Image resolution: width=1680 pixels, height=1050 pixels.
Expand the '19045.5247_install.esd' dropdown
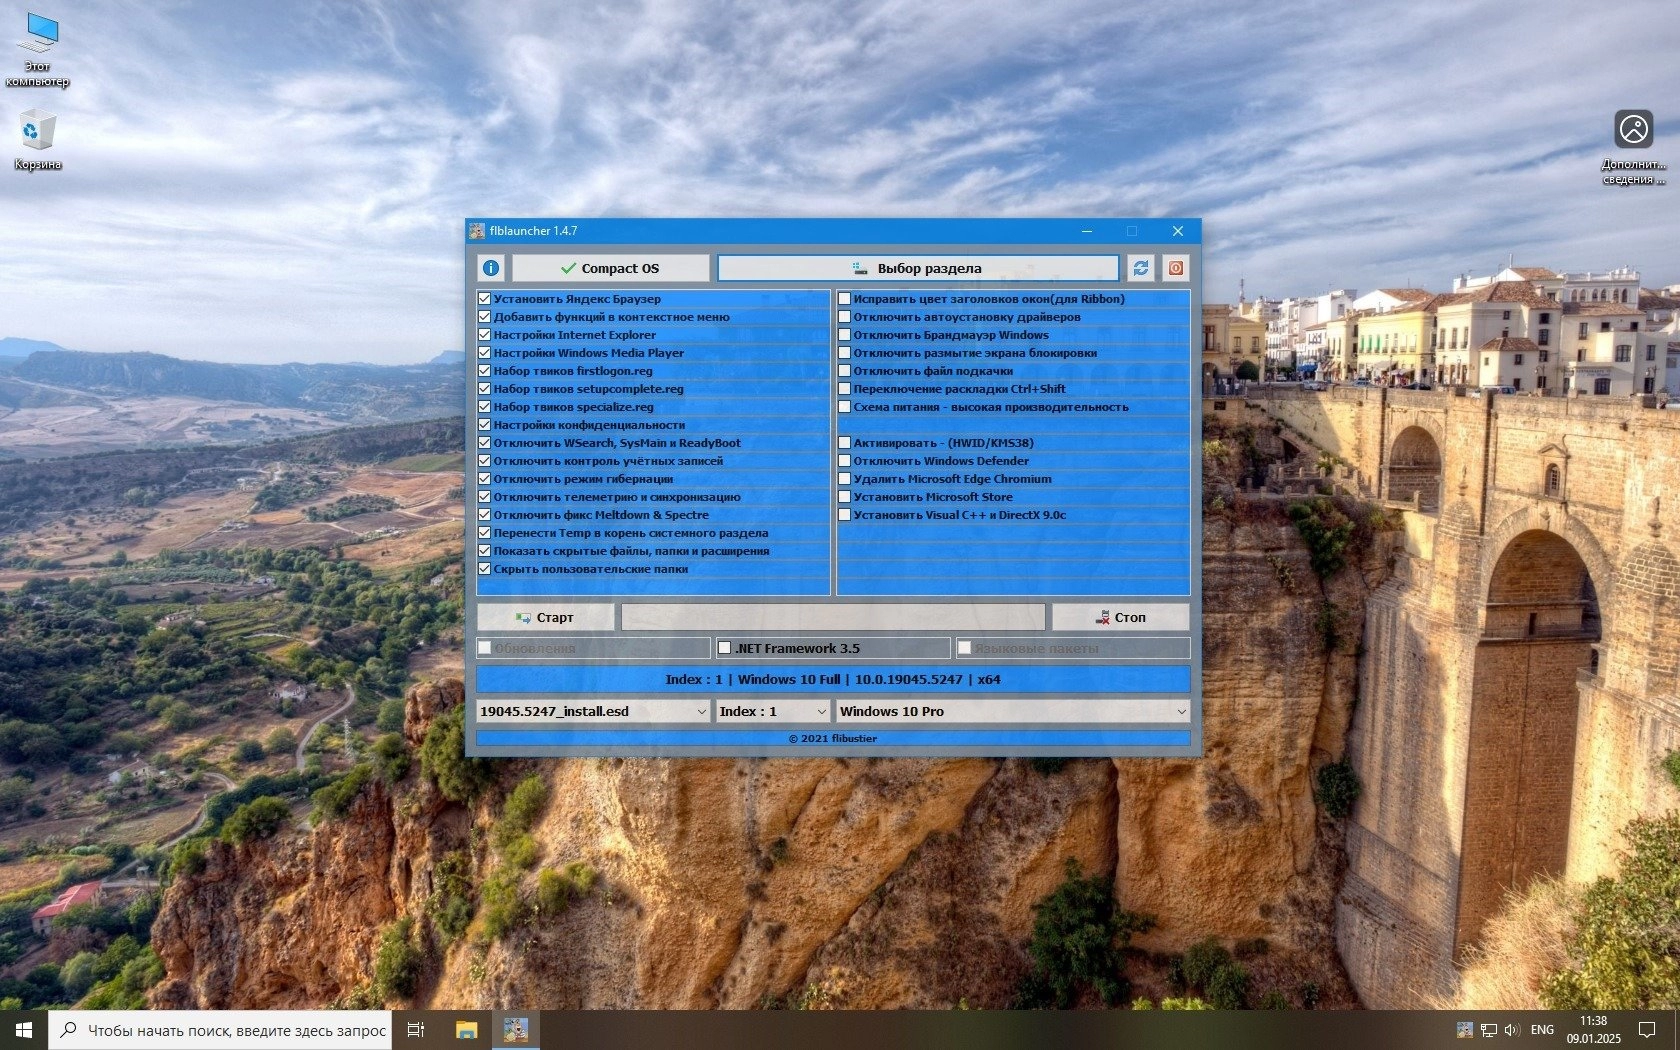click(x=593, y=711)
